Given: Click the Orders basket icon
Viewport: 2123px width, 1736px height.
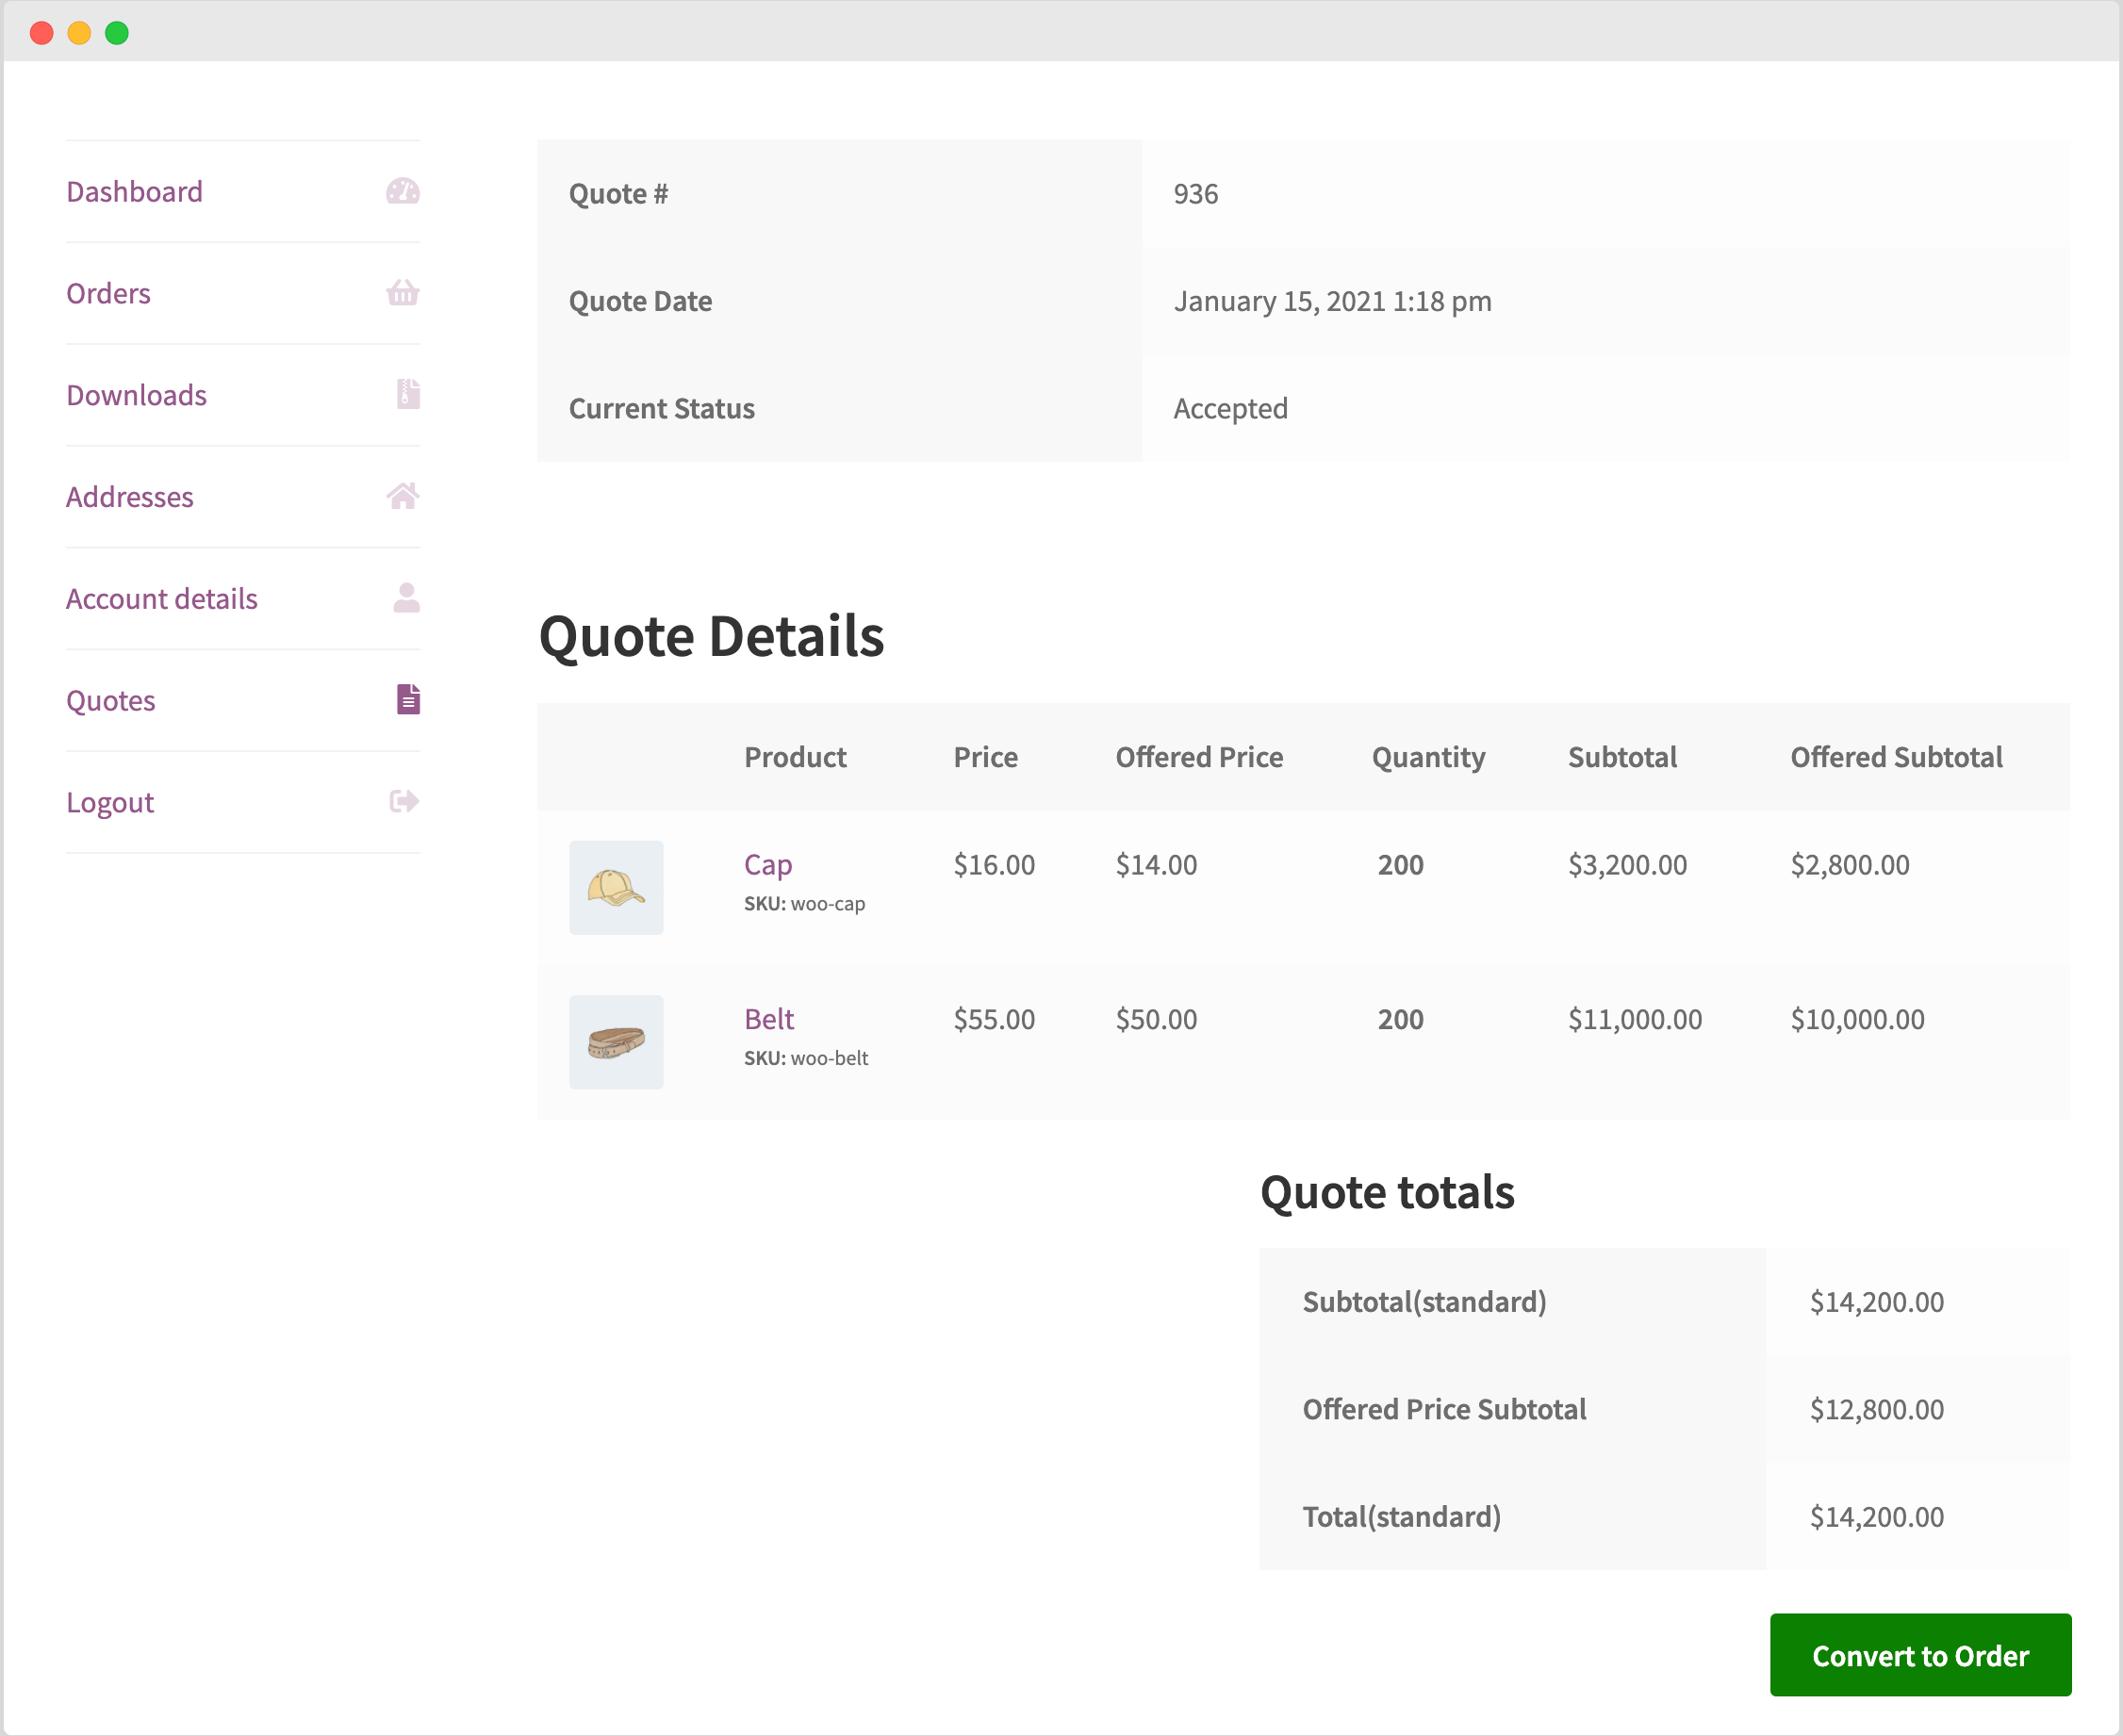Looking at the screenshot, I should pos(403,292).
